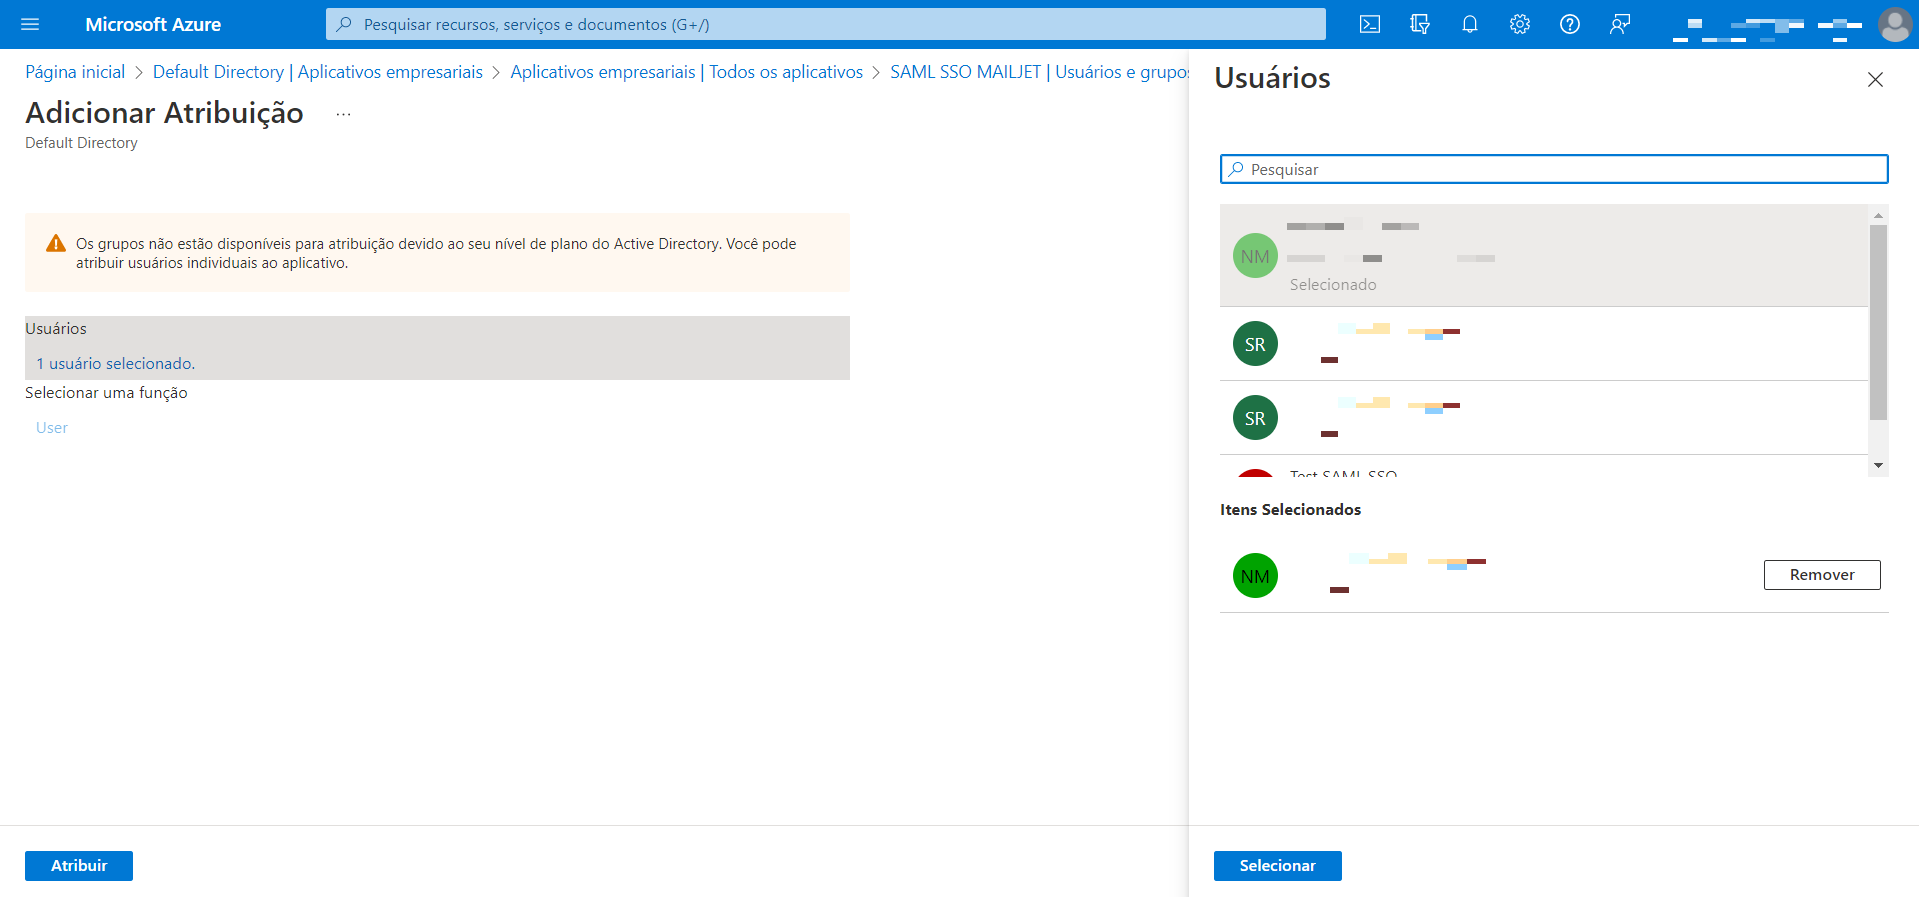
Task: Go to Página inicial breadcrumb
Action: (x=75, y=72)
